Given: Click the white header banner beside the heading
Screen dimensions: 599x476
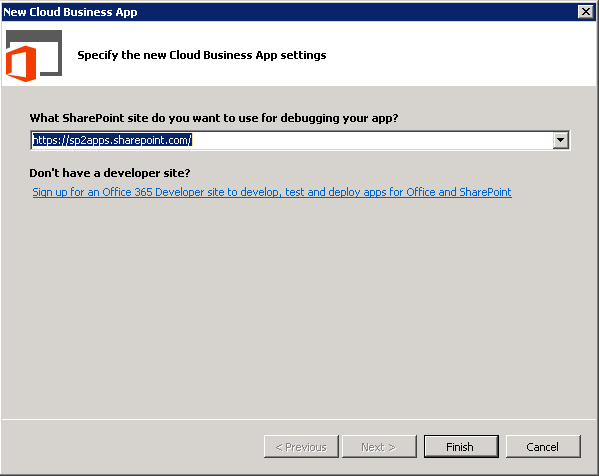Looking at the screenshot, I should (x=458, y=53).
